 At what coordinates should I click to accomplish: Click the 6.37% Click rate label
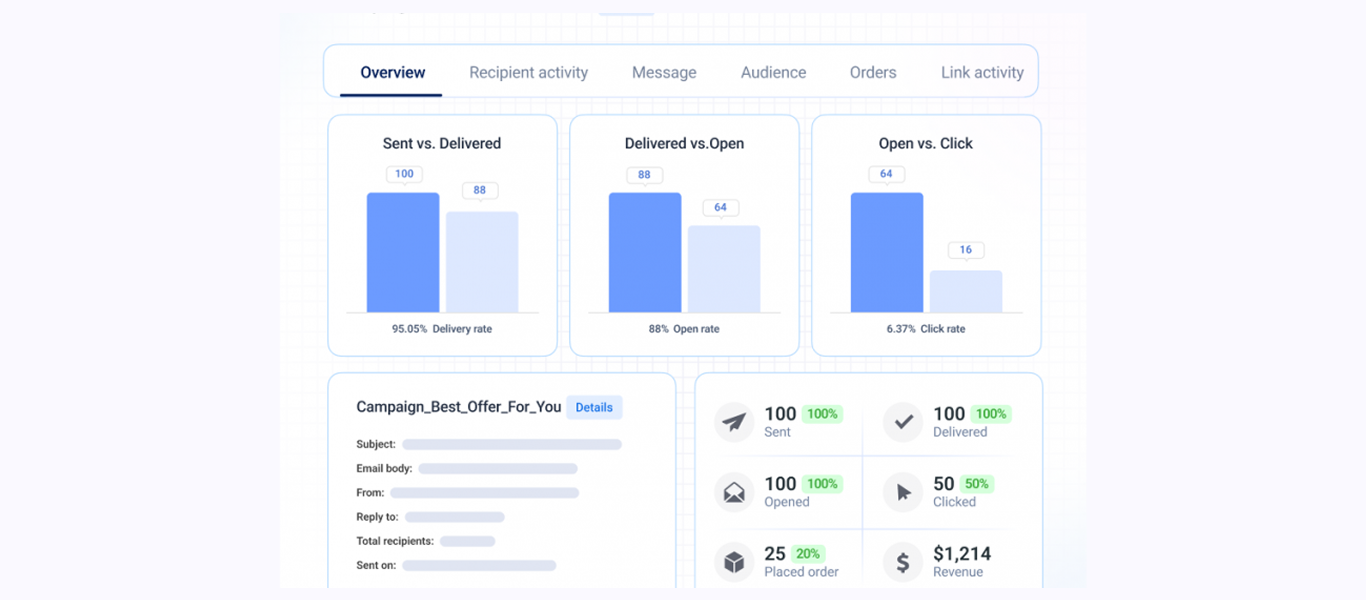click(x=925, y=328)
